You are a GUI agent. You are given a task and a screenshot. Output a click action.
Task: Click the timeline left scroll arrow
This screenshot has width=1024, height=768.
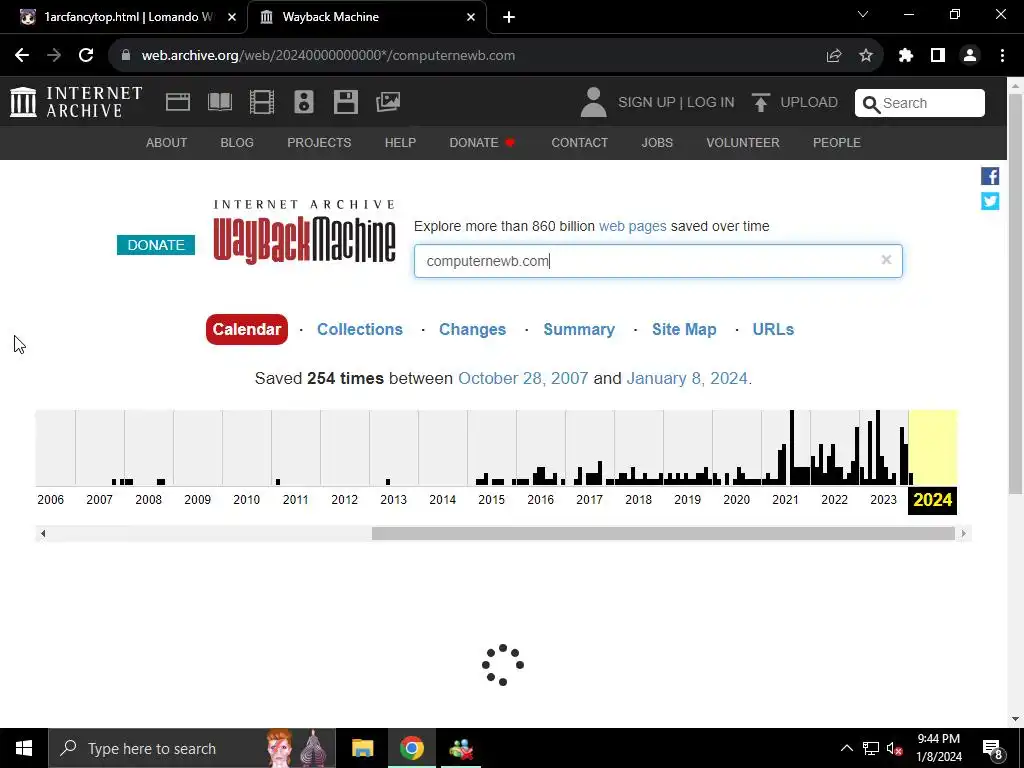pos(43,534)
